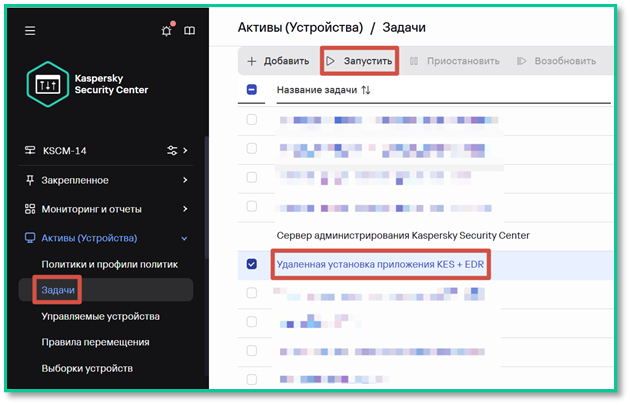Click the KSCM-14 server name

(65, 151)
